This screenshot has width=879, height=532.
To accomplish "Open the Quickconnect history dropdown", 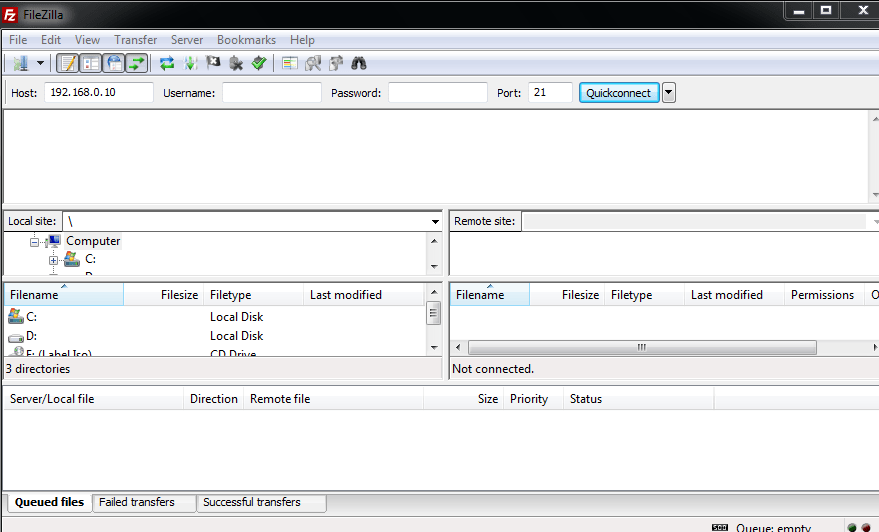I will [668, 92].
